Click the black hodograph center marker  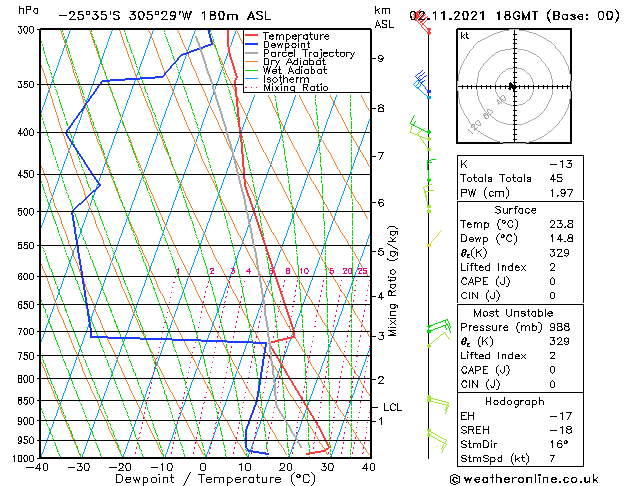(512, 86)
